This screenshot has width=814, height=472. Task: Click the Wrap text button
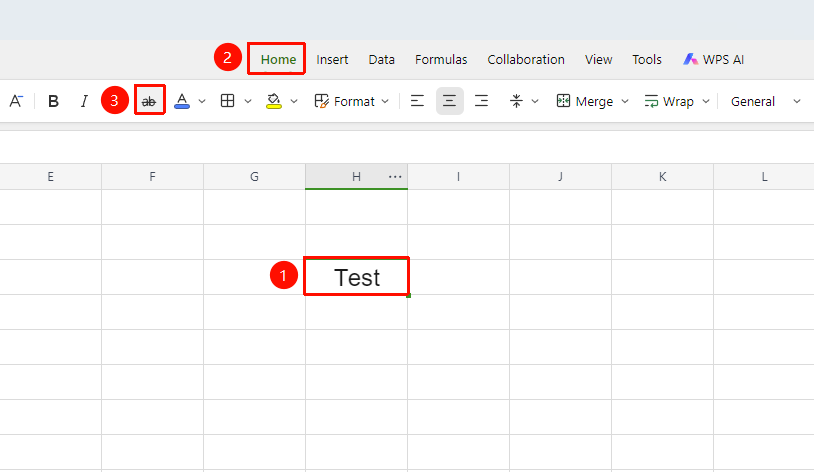tap(669, 101)
